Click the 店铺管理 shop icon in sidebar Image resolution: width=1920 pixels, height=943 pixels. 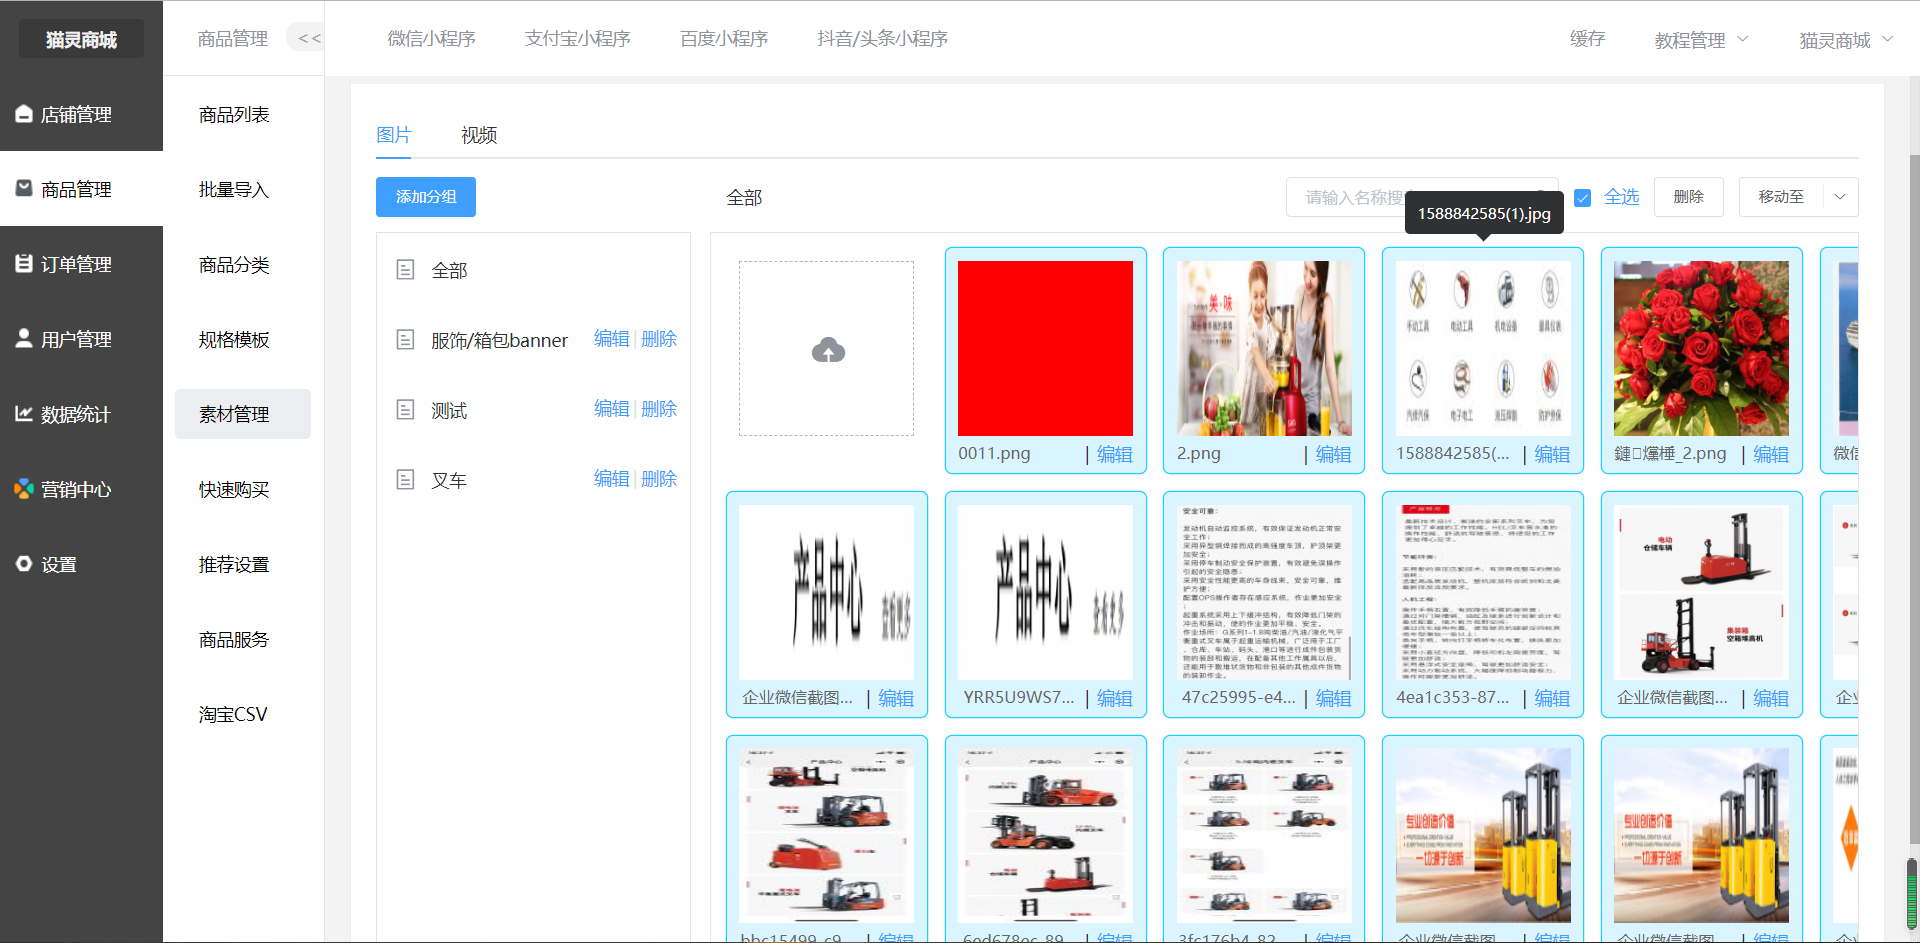[x=24, y=114]
